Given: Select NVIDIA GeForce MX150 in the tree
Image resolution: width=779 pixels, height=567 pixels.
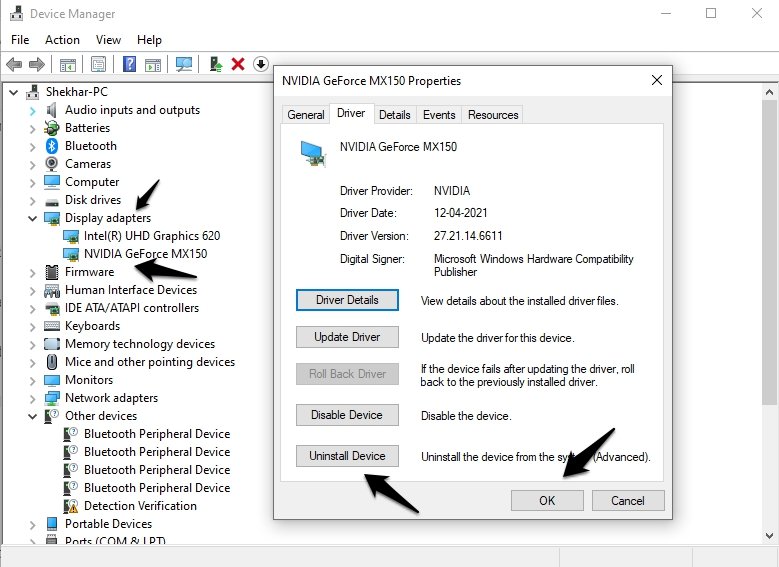Looking at the screenshot, I should tap(145, 254).
